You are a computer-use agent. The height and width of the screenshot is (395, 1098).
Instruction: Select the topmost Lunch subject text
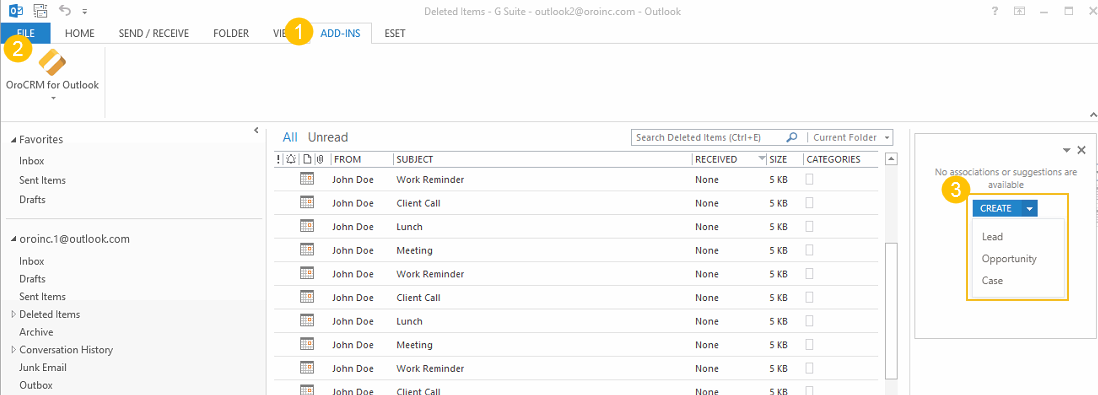410,227
